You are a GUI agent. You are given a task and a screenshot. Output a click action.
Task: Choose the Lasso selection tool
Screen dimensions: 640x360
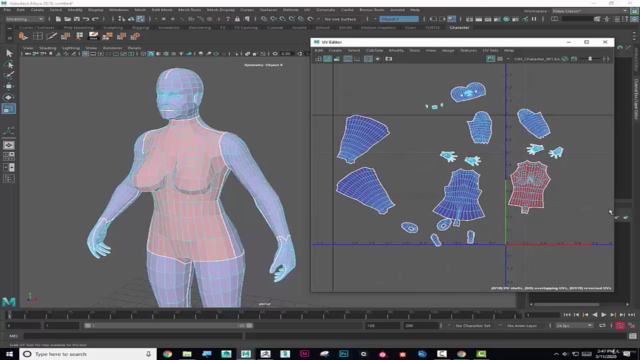(x=9, y=64)
